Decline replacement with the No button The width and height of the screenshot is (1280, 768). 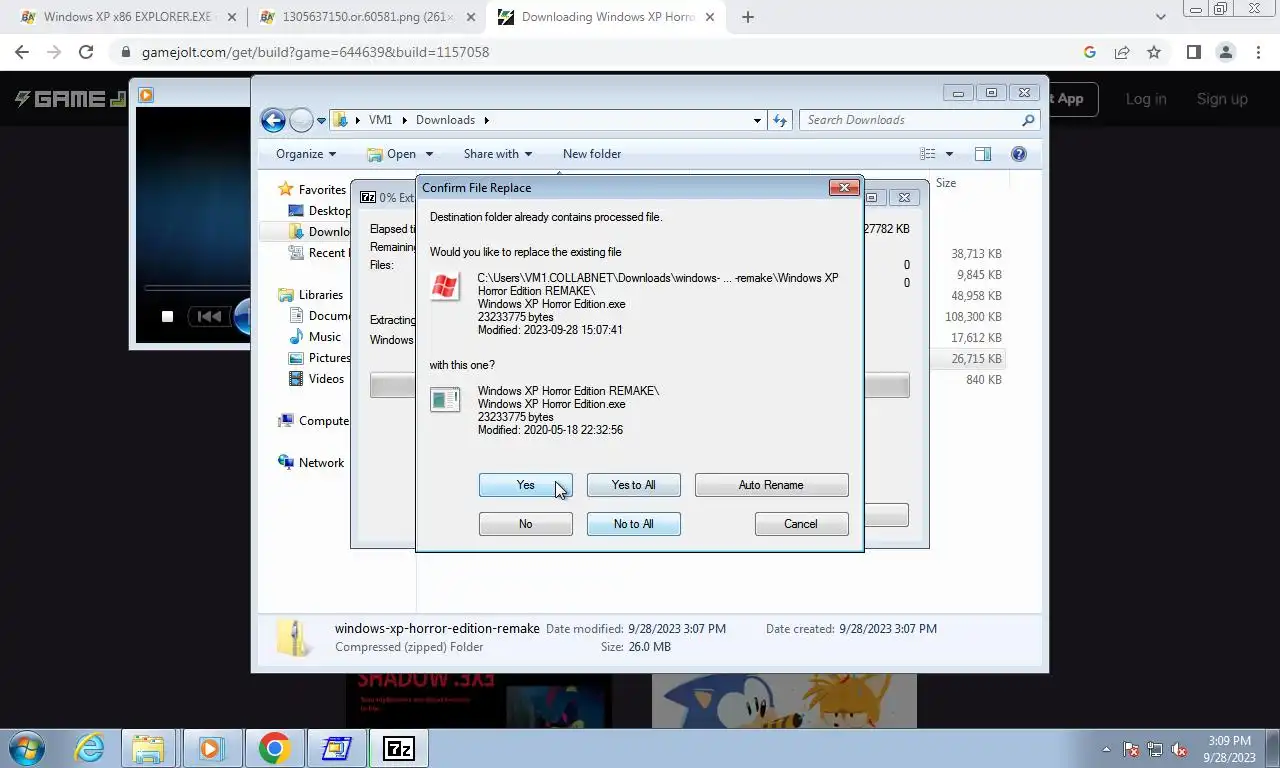[x=525, y=524]
